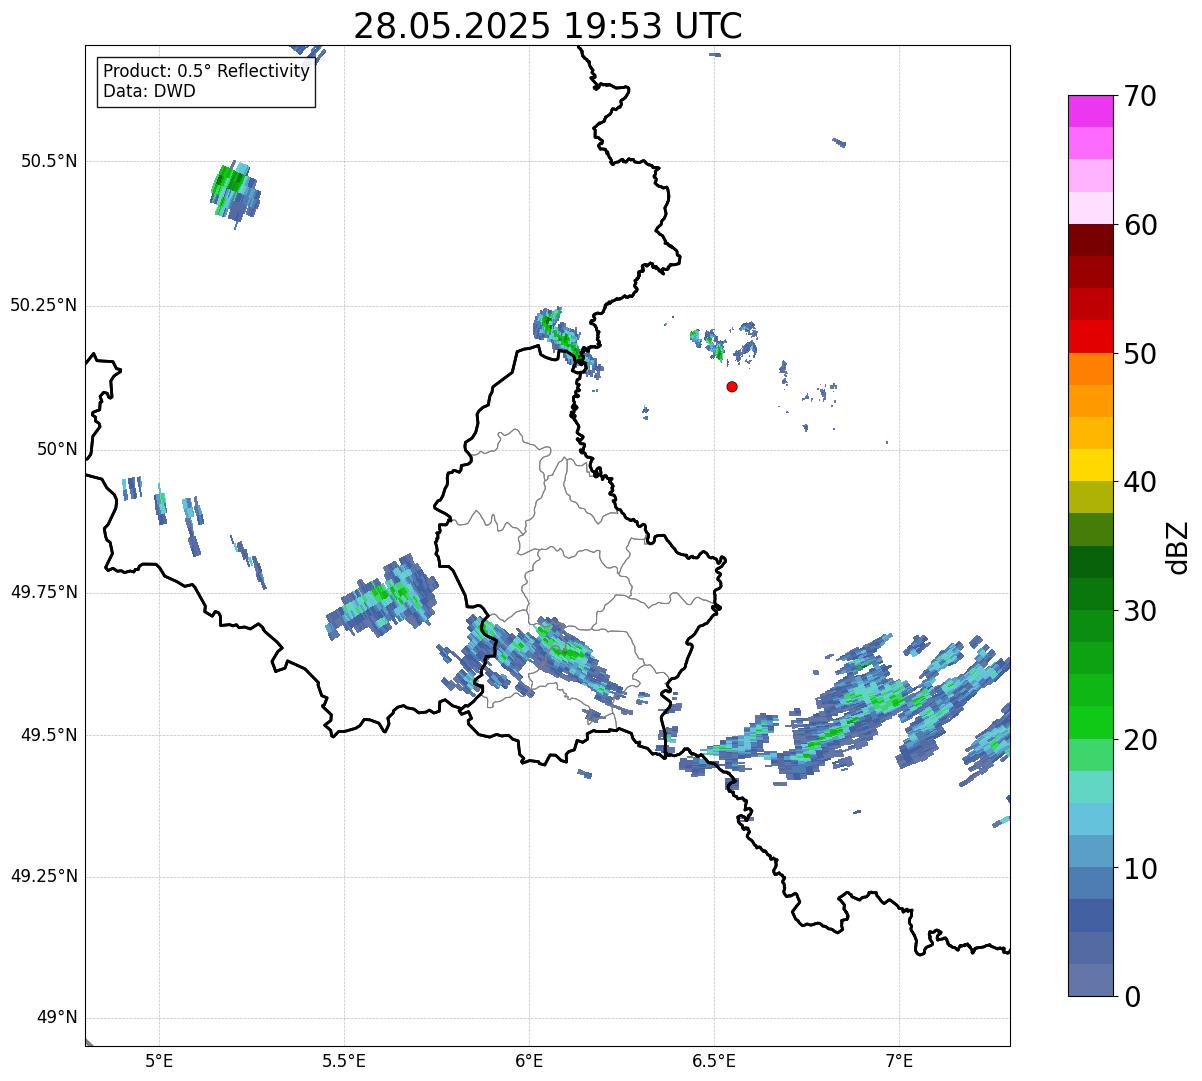
Task: Click the colorbar value 70
Action: point(1140,96)
